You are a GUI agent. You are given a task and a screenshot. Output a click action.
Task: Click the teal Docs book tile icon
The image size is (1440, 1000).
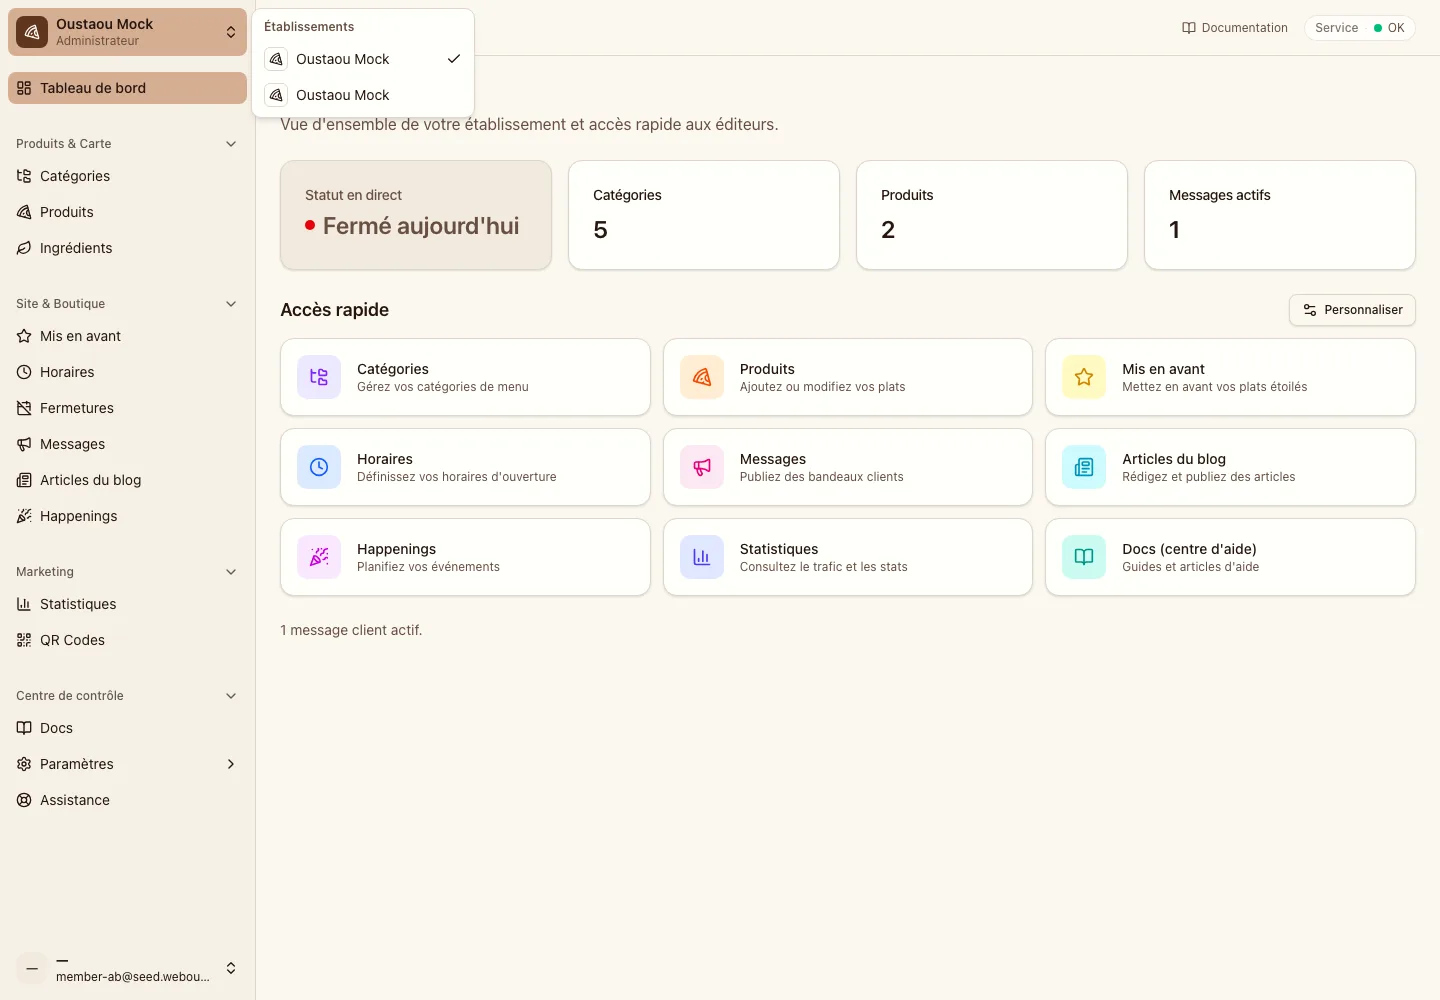(x=1084, y=557)
